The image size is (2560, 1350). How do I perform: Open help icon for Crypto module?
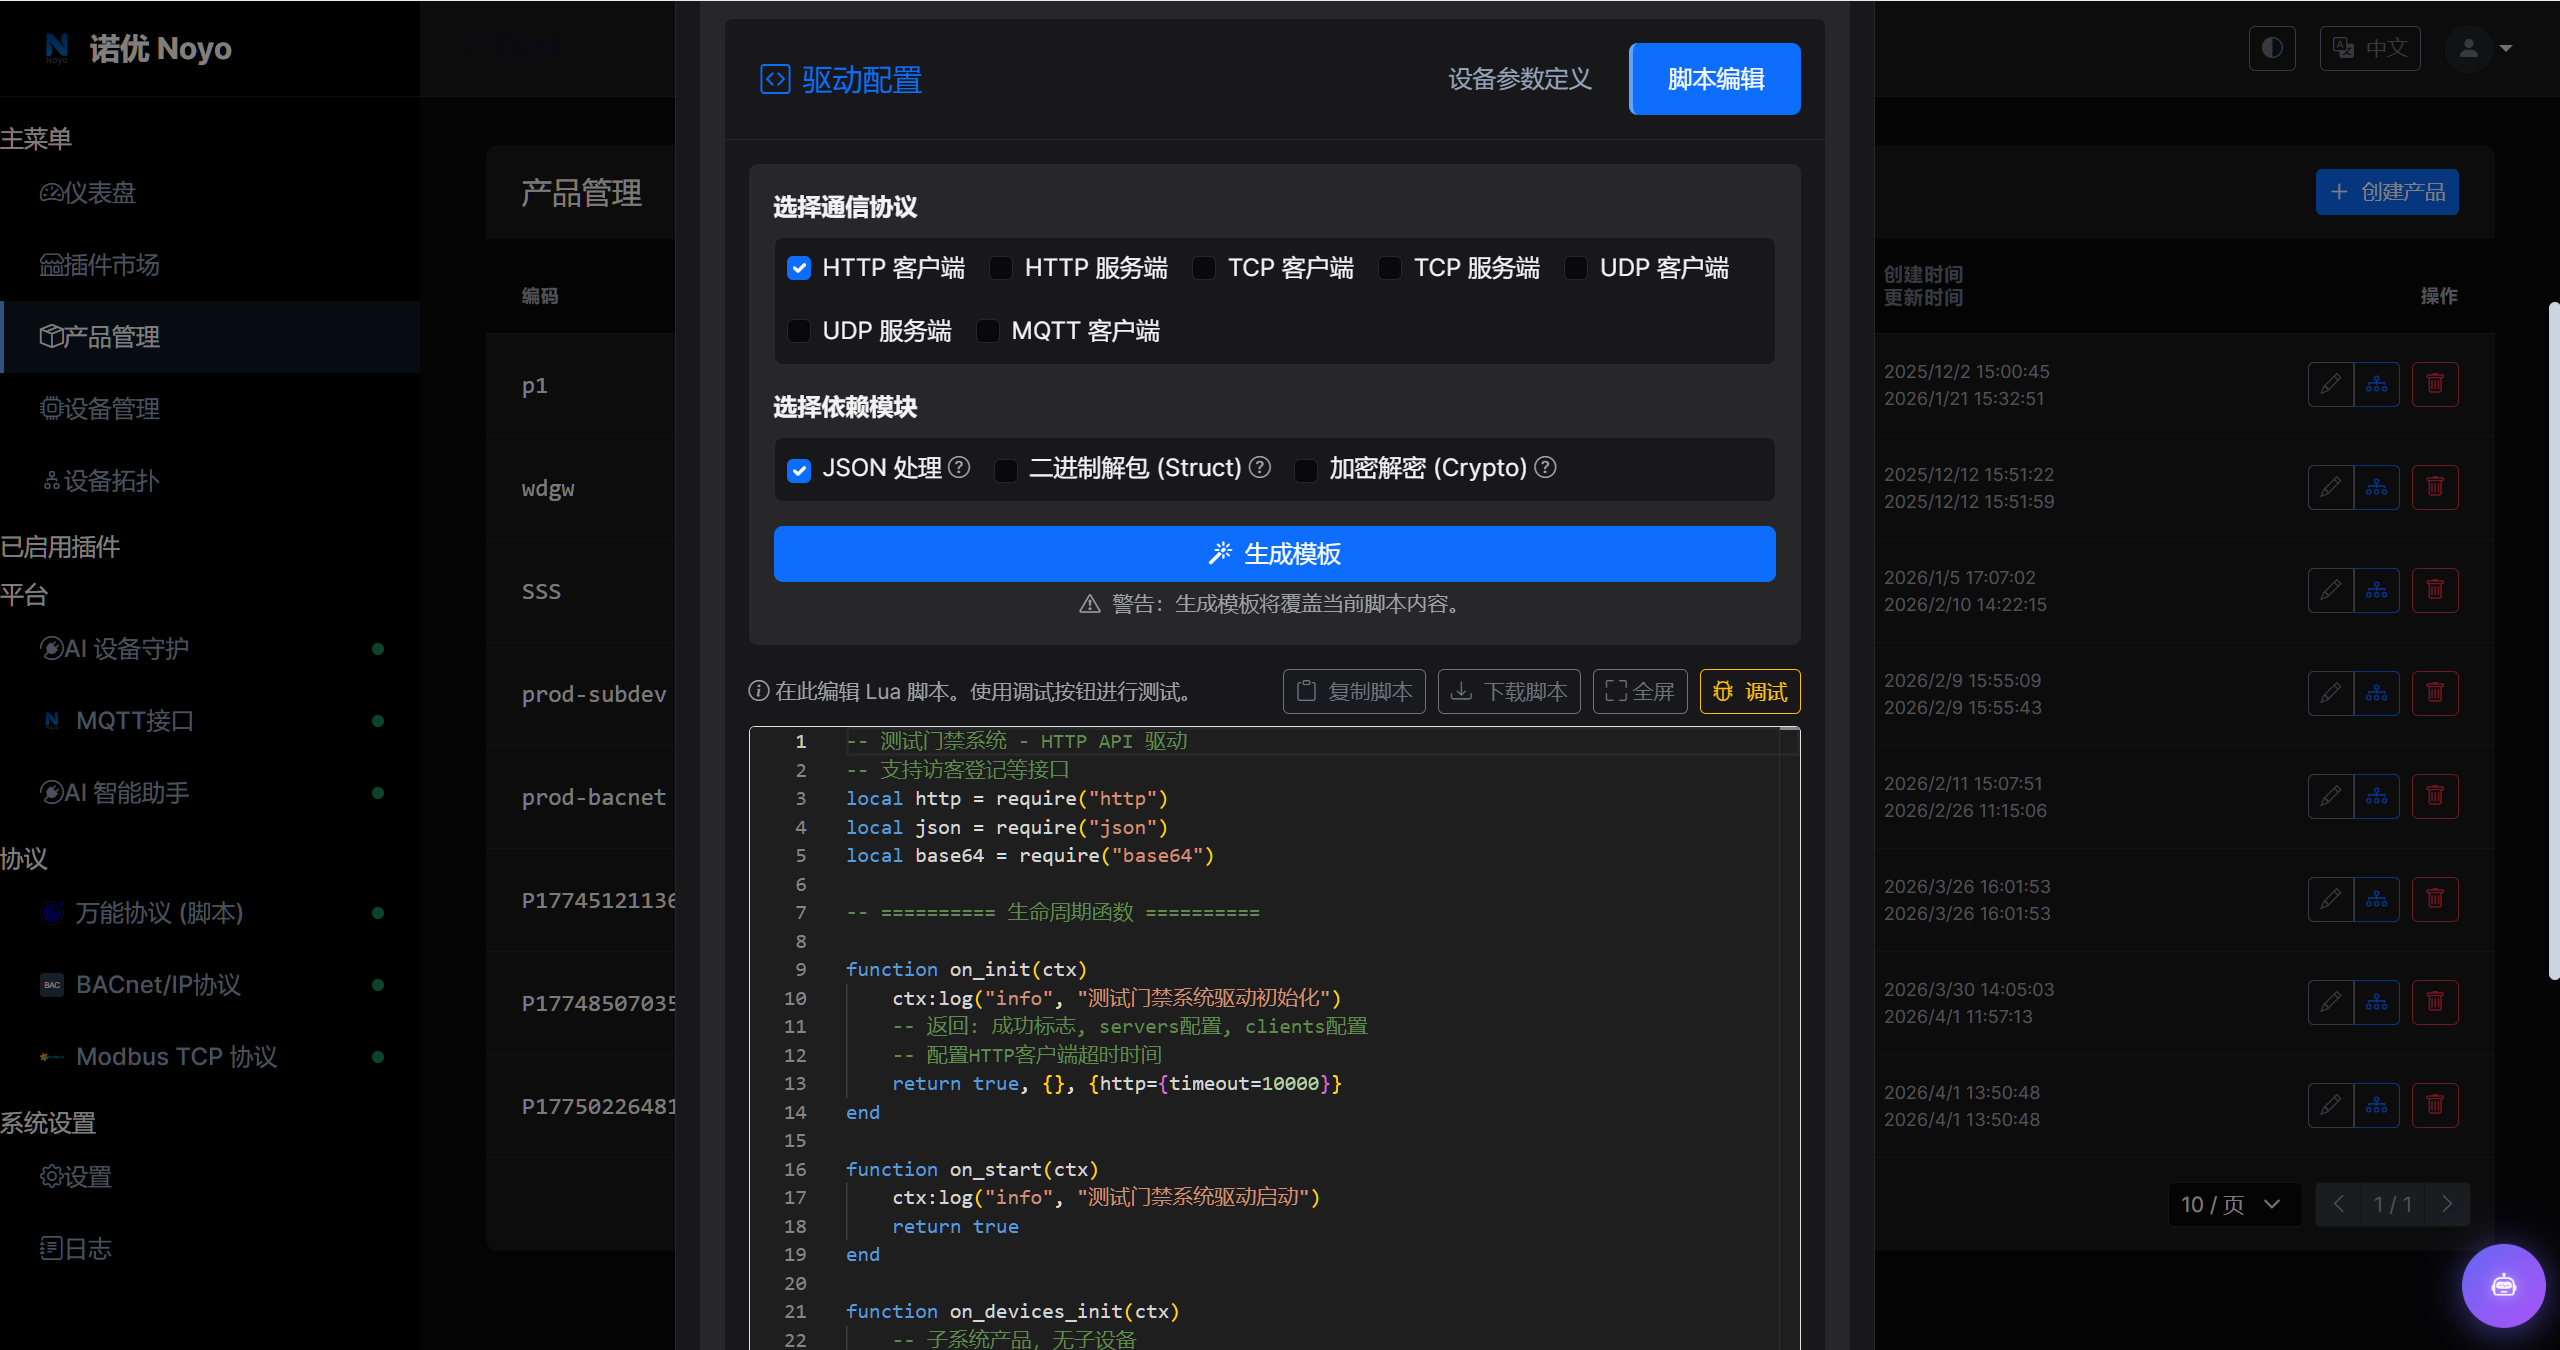(1545, 467)
